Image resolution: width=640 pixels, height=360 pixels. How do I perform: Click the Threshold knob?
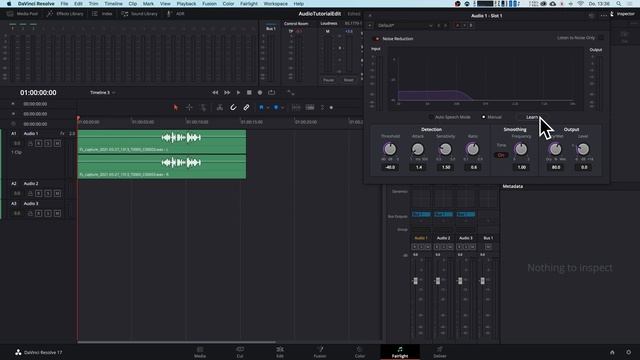tap(390, 149)
